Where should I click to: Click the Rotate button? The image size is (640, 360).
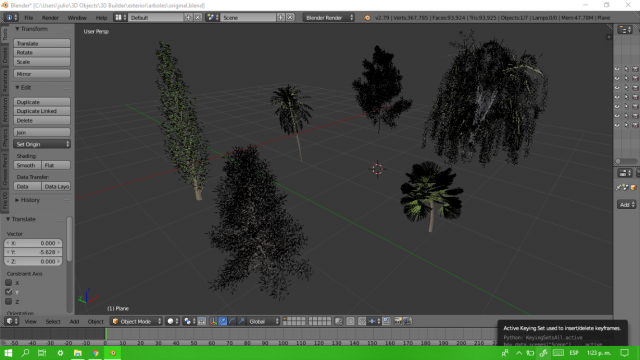tap(42, 52)
